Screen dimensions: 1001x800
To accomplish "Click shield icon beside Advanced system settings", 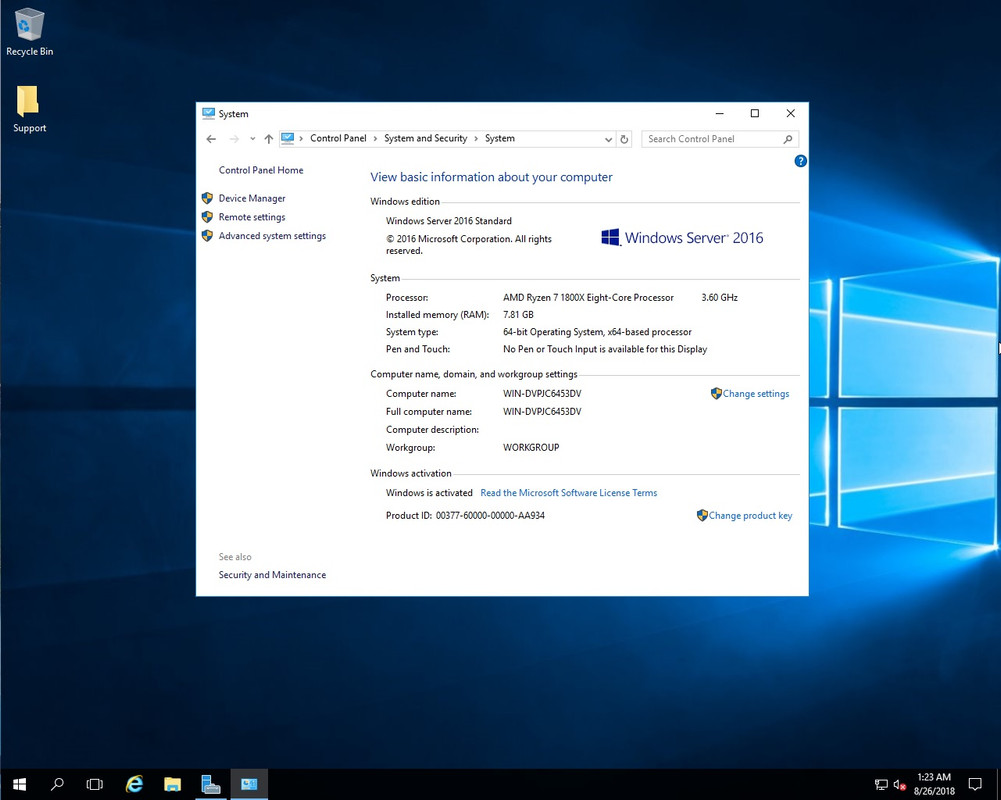I will [207, 236].
